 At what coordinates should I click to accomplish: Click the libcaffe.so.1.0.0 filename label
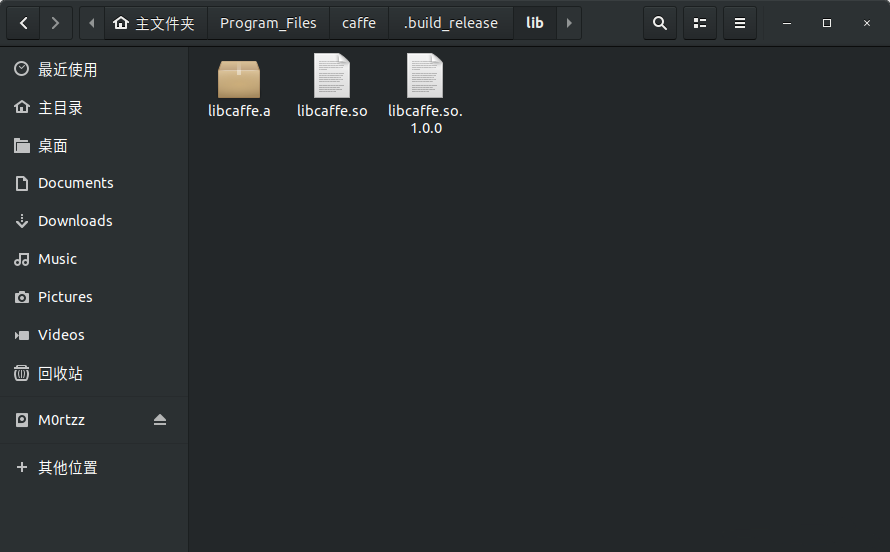(x=426, y=119)
